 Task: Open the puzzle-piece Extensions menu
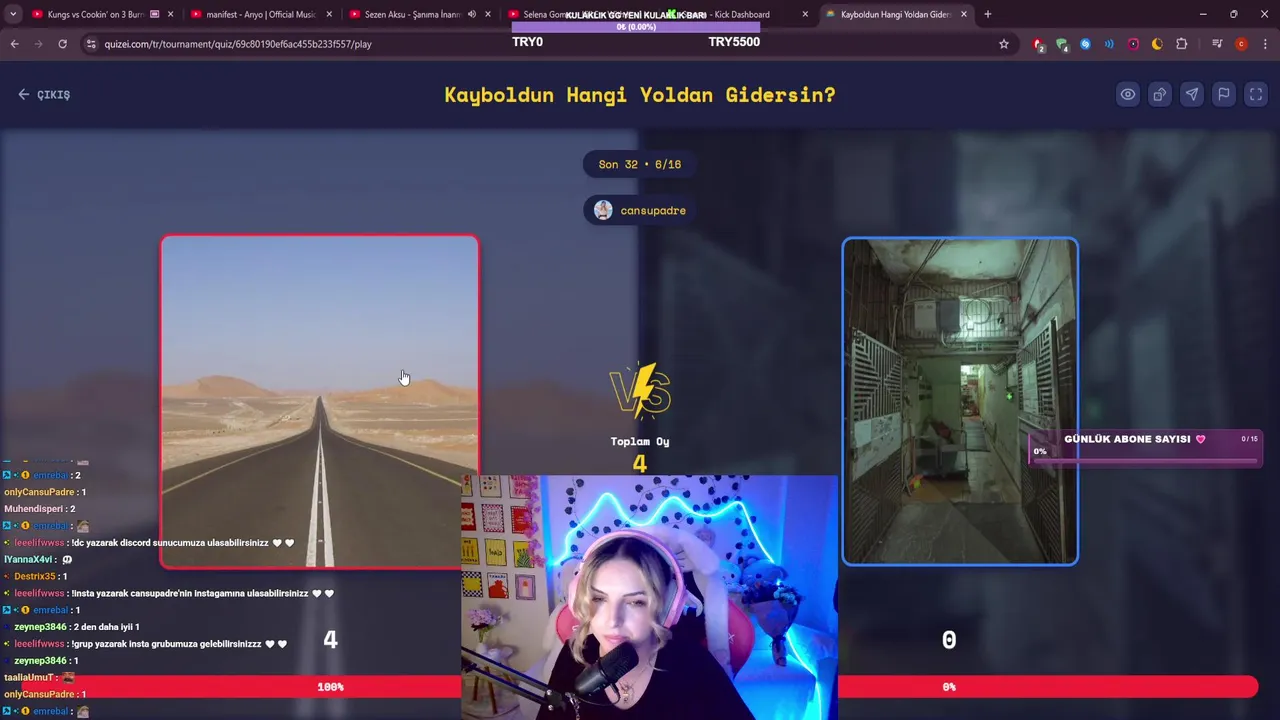point(1182,44)
